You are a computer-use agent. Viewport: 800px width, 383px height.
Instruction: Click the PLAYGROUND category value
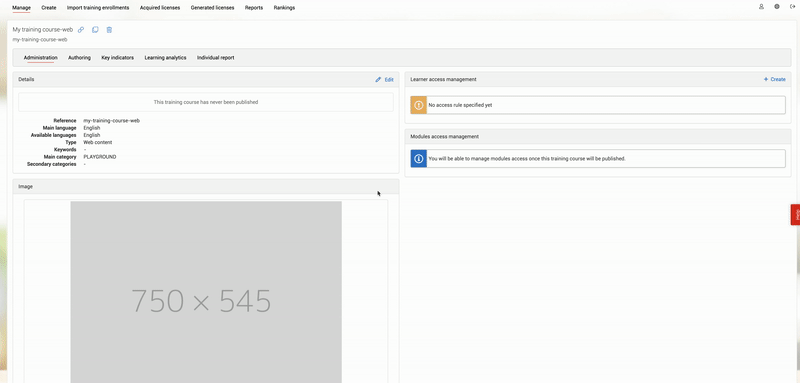coord(99,157)
